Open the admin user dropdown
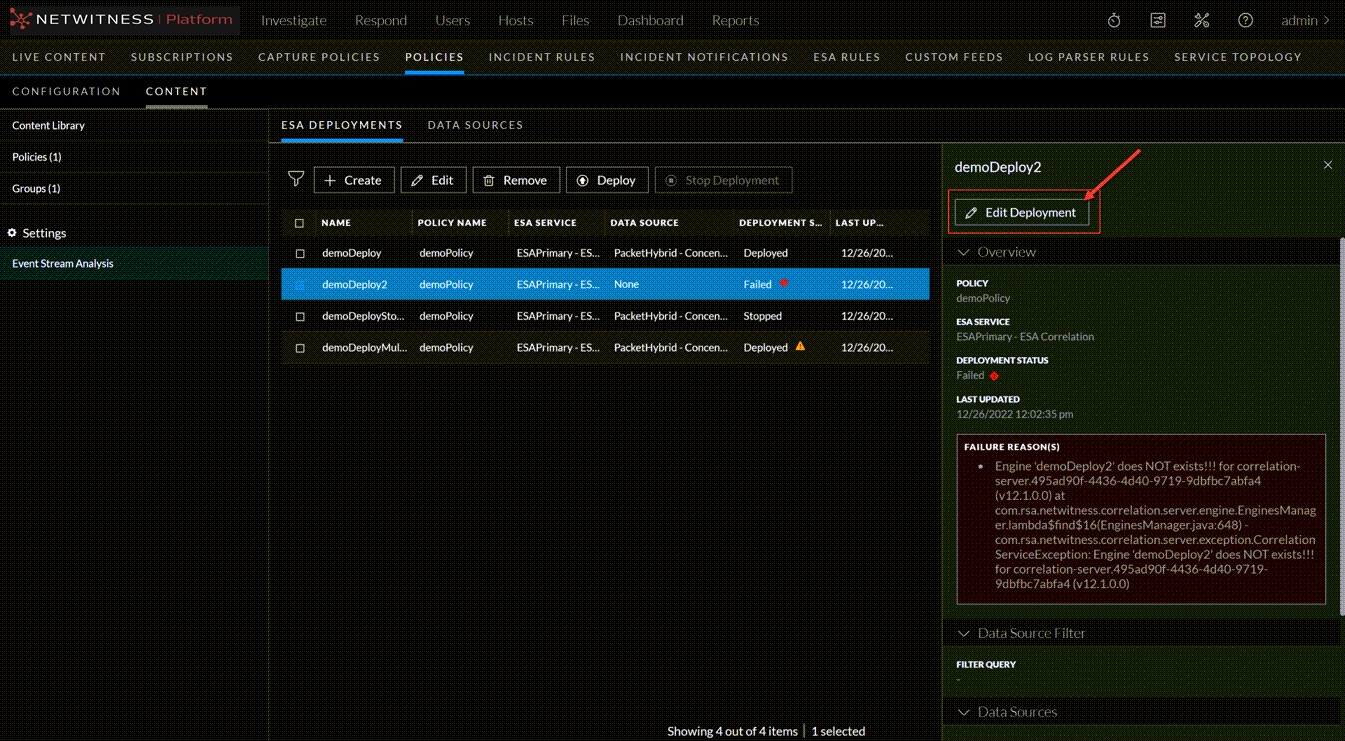Image resolution: width=1345 pixels, height=741 pixels. [x=1305, y=20]
